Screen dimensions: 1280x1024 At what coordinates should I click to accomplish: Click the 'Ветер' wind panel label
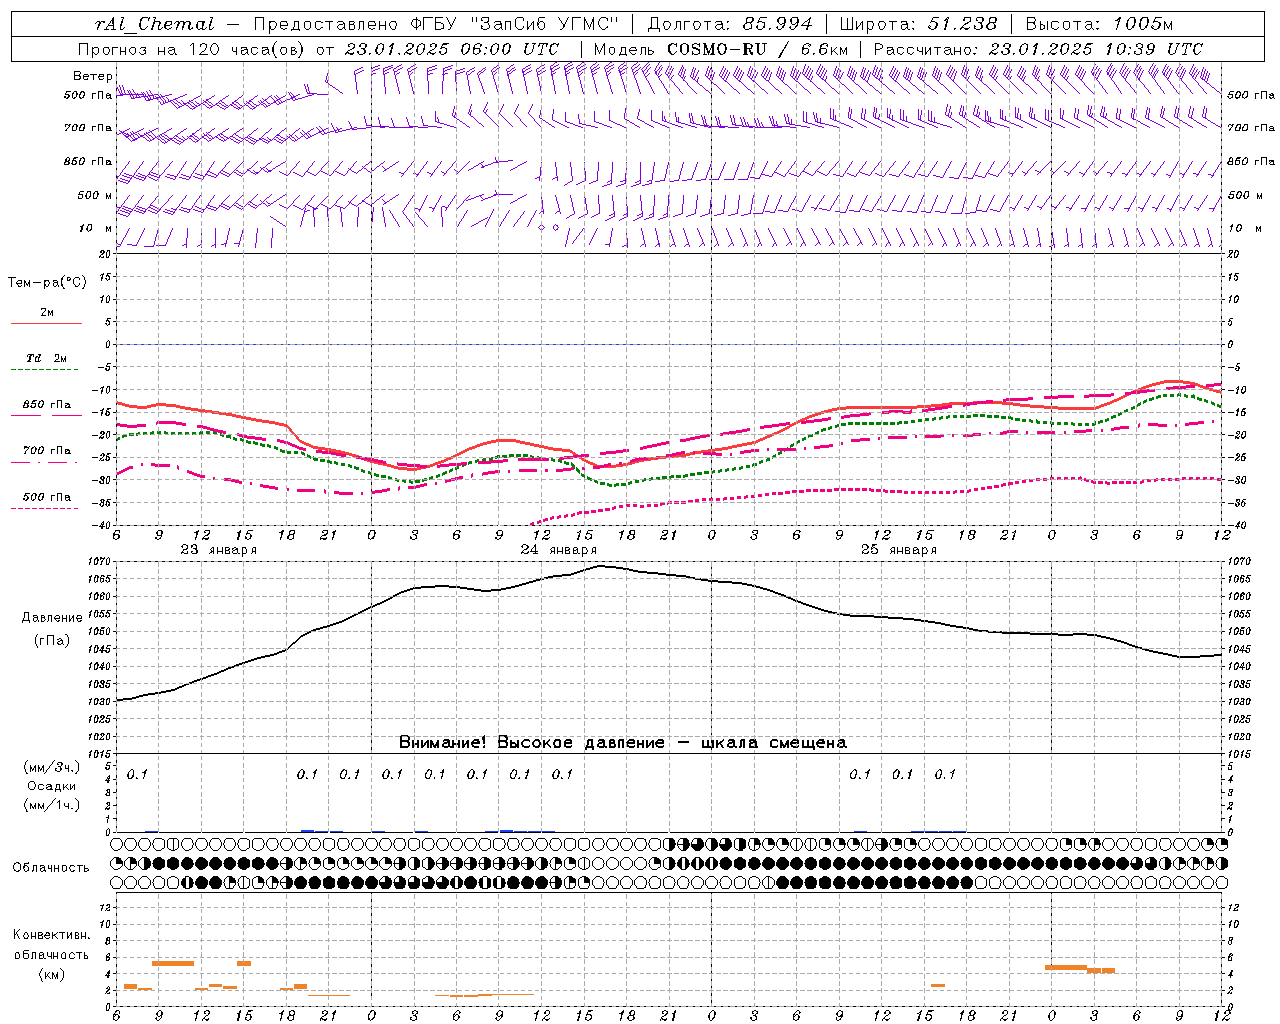92,76
